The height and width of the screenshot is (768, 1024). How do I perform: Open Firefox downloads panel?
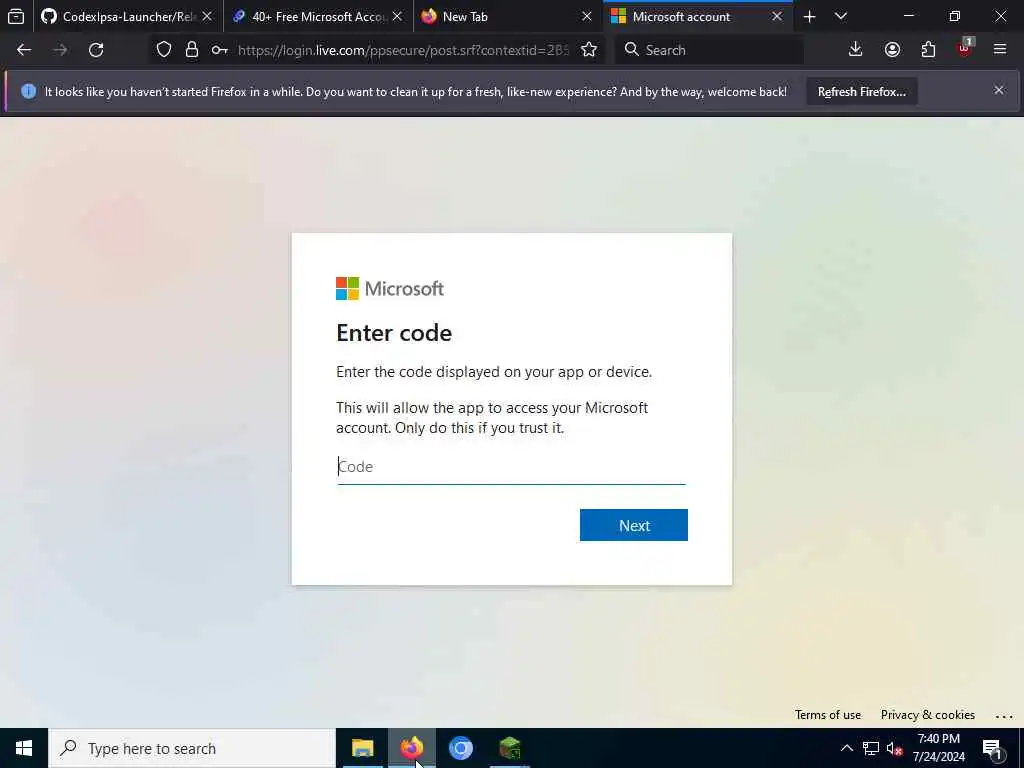click(x=855, y=50)
